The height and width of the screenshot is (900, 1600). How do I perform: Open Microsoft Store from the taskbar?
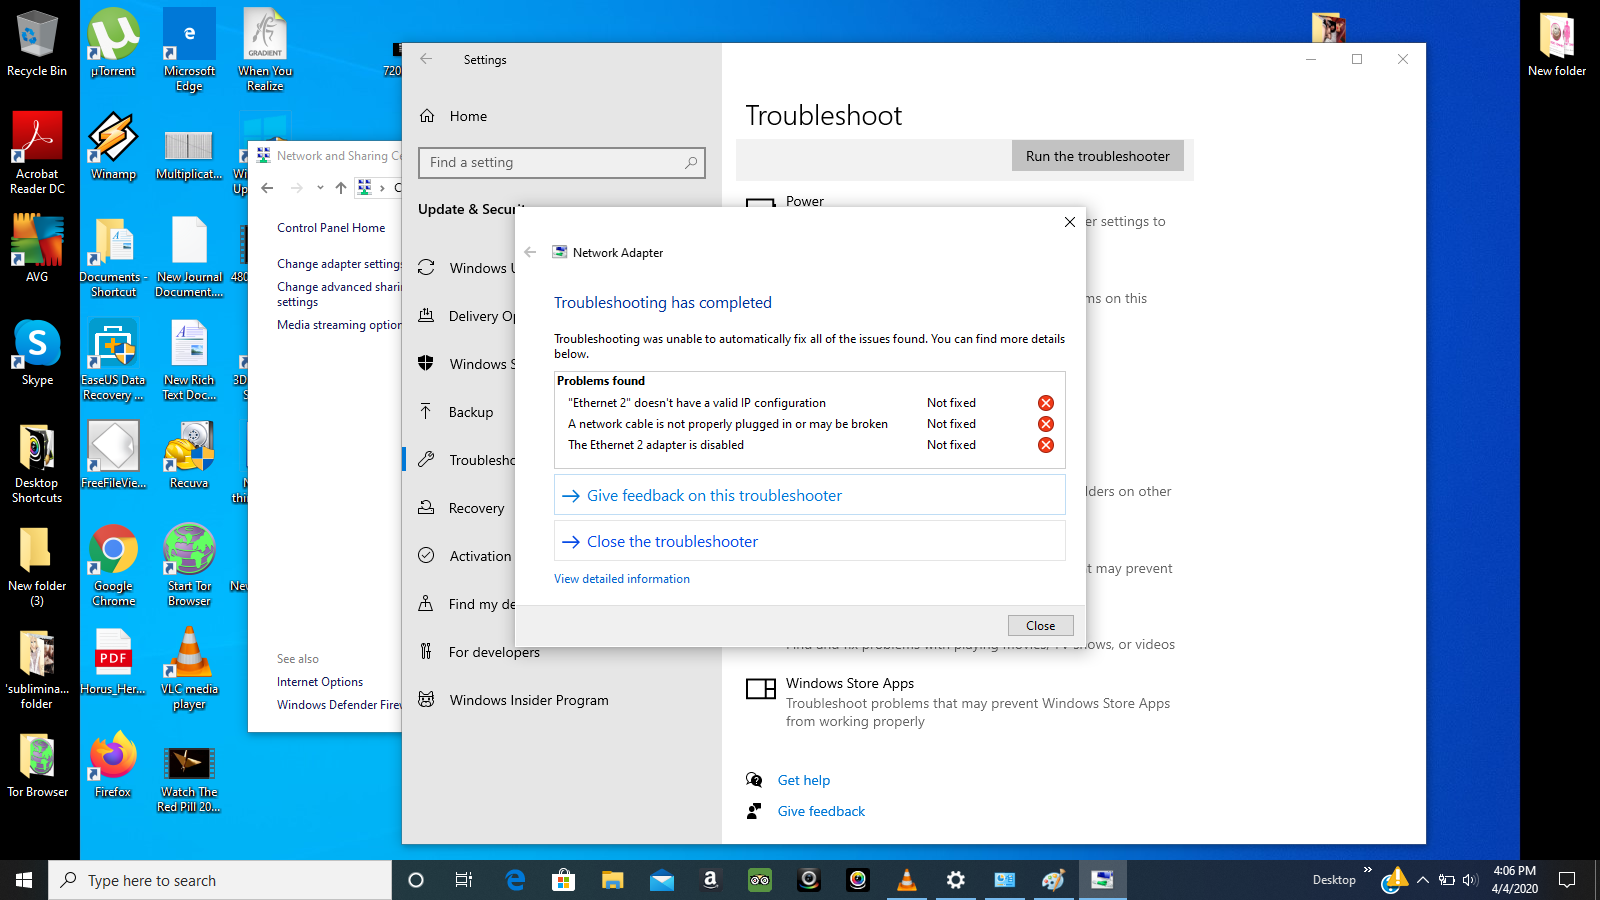click(563, 880)
